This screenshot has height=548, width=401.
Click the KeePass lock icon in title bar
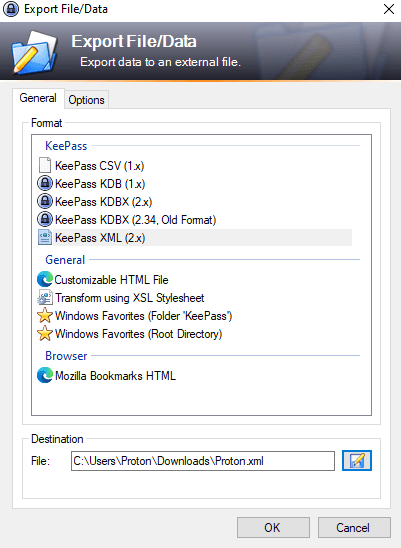click(11, 9)
